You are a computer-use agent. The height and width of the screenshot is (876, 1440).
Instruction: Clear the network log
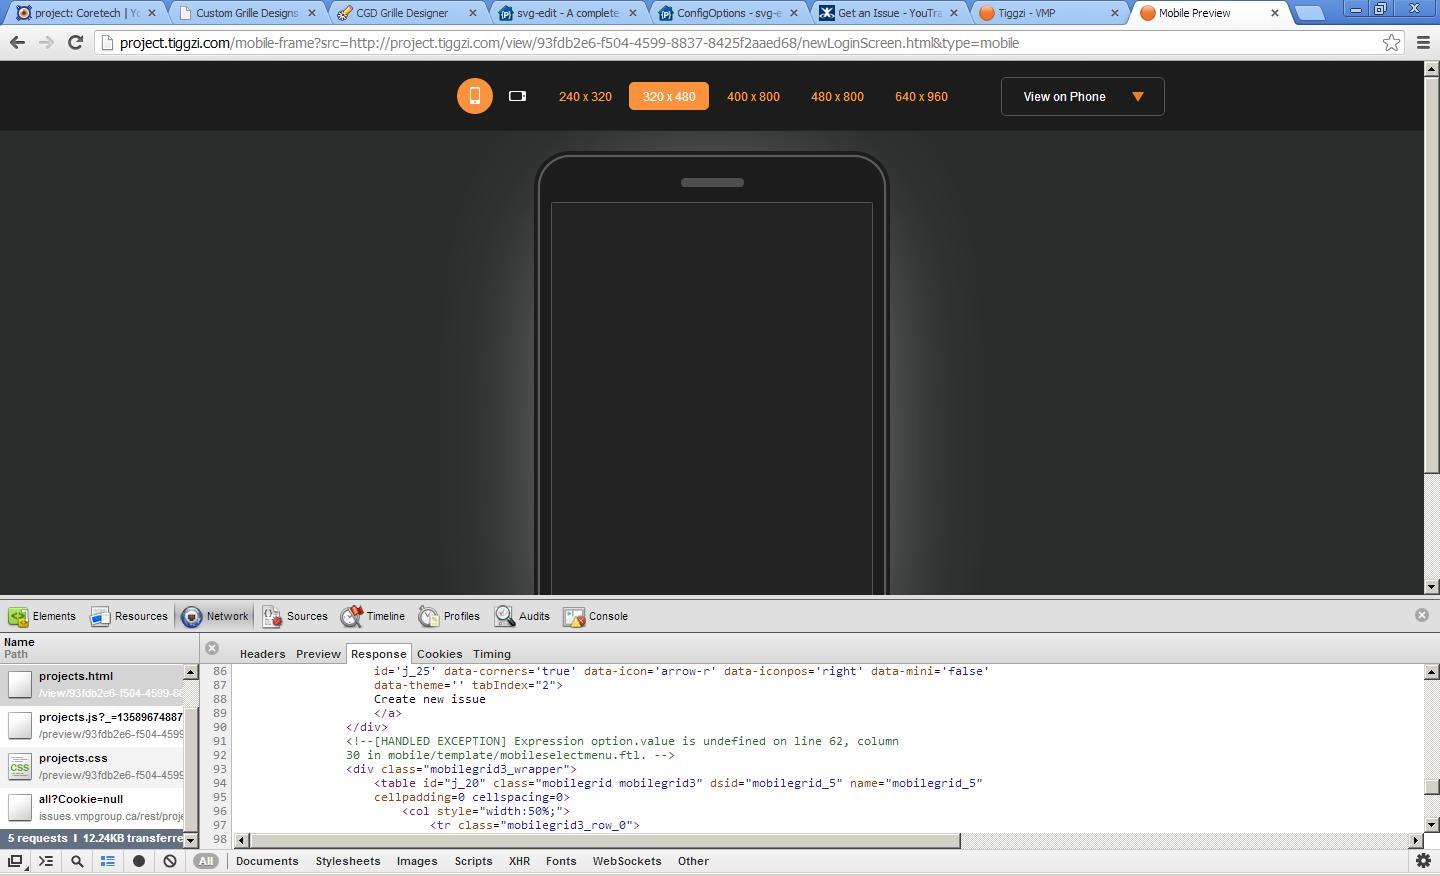click(170, 861)
